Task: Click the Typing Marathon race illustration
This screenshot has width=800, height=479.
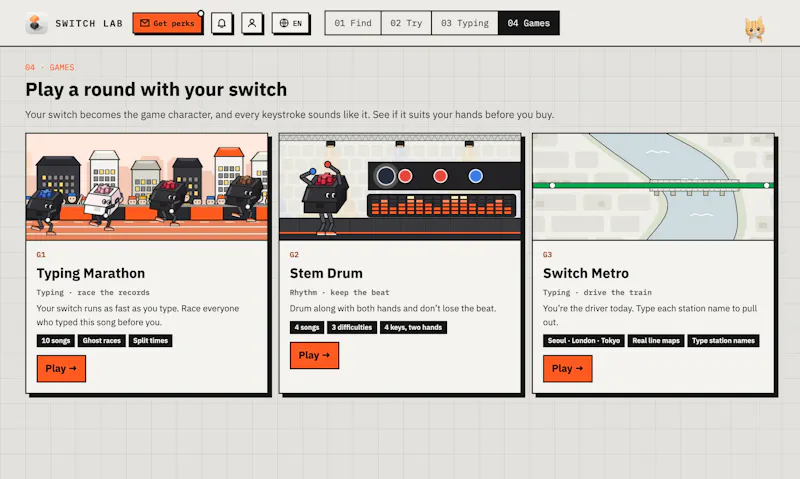Action: [x=147, y=187]
